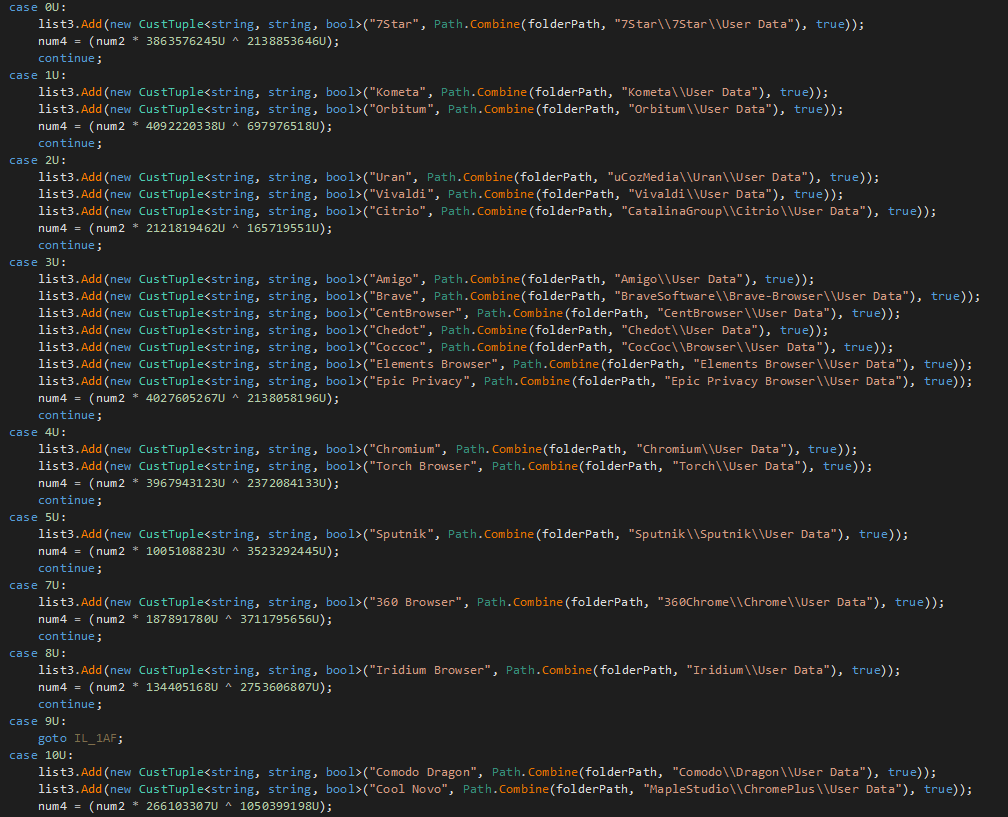The height and width of the screenshot is (817, 1008).
Task: Click the "7Star\\7Star\\User Data" path string
Action: [704, 24]
